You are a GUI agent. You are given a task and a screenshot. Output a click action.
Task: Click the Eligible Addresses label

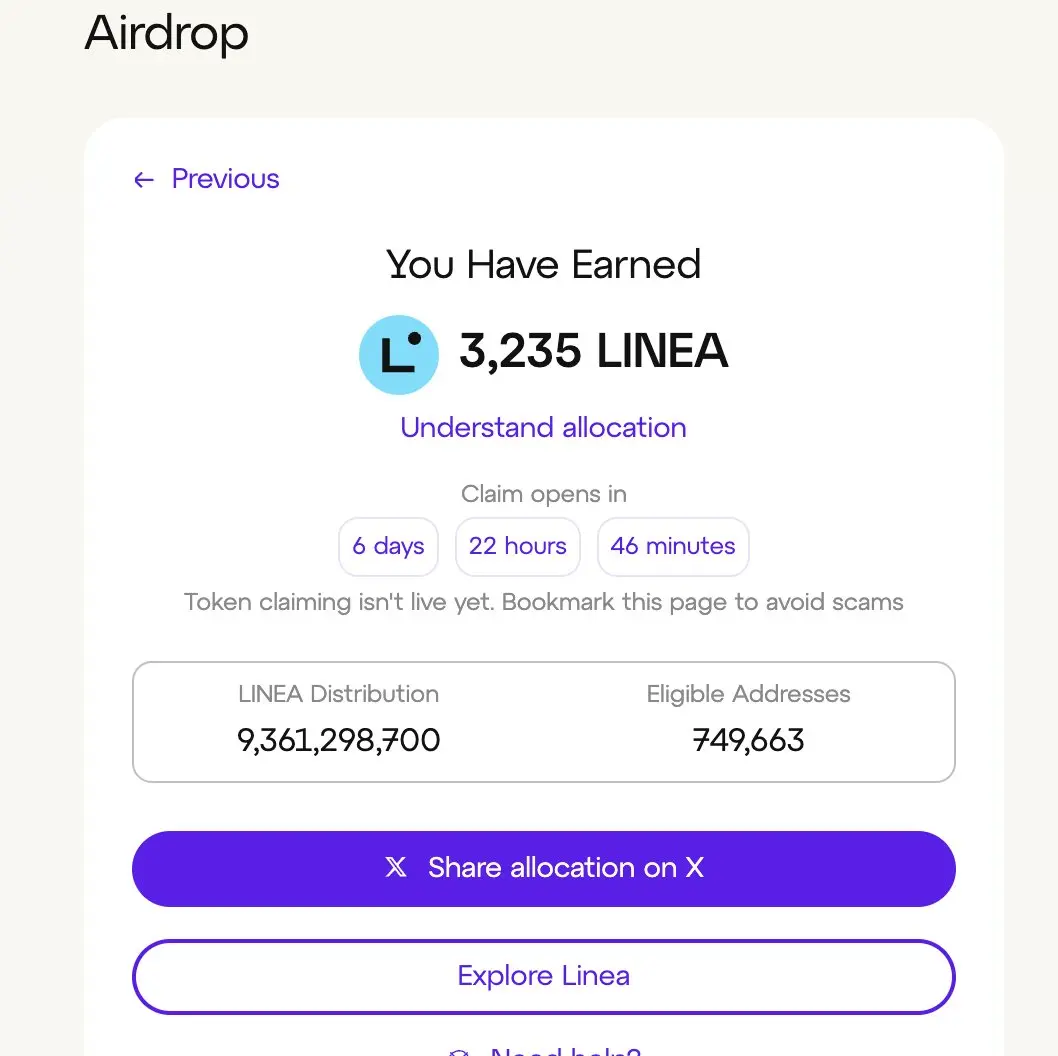pos(748,694)
